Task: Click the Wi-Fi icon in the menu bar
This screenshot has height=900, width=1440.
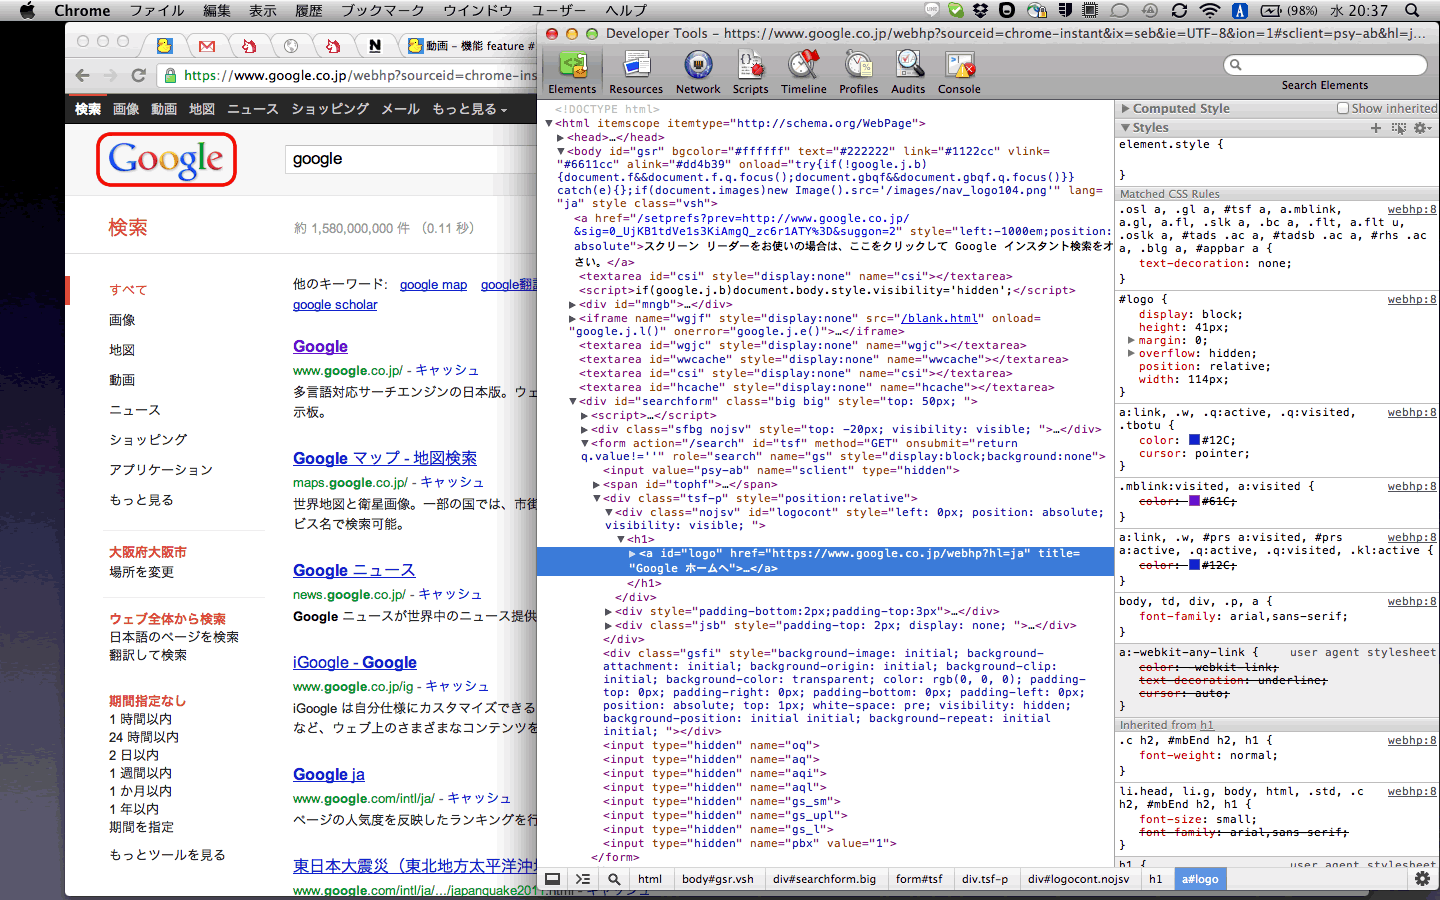Action: [1209, 11]
